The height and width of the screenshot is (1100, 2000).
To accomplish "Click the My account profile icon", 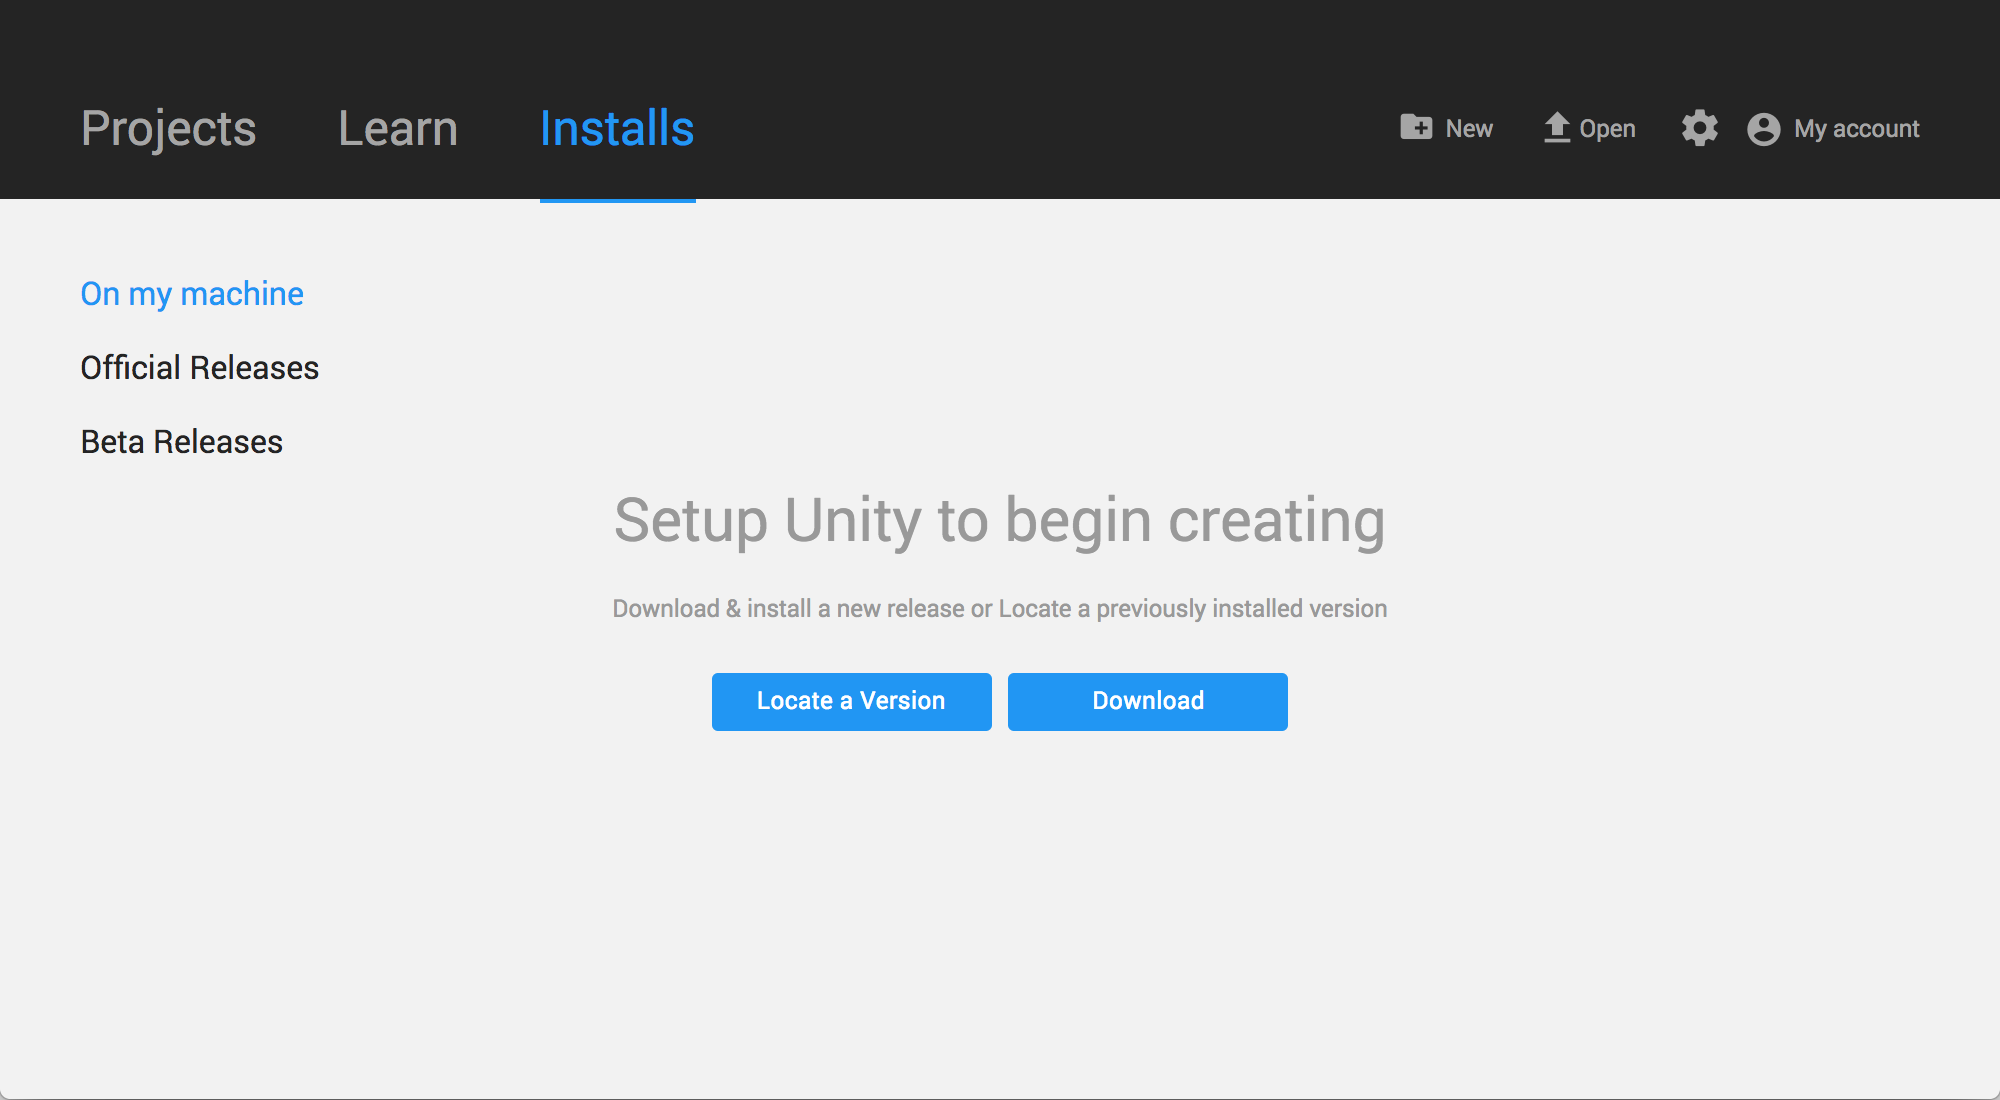I will (1762, 127).
